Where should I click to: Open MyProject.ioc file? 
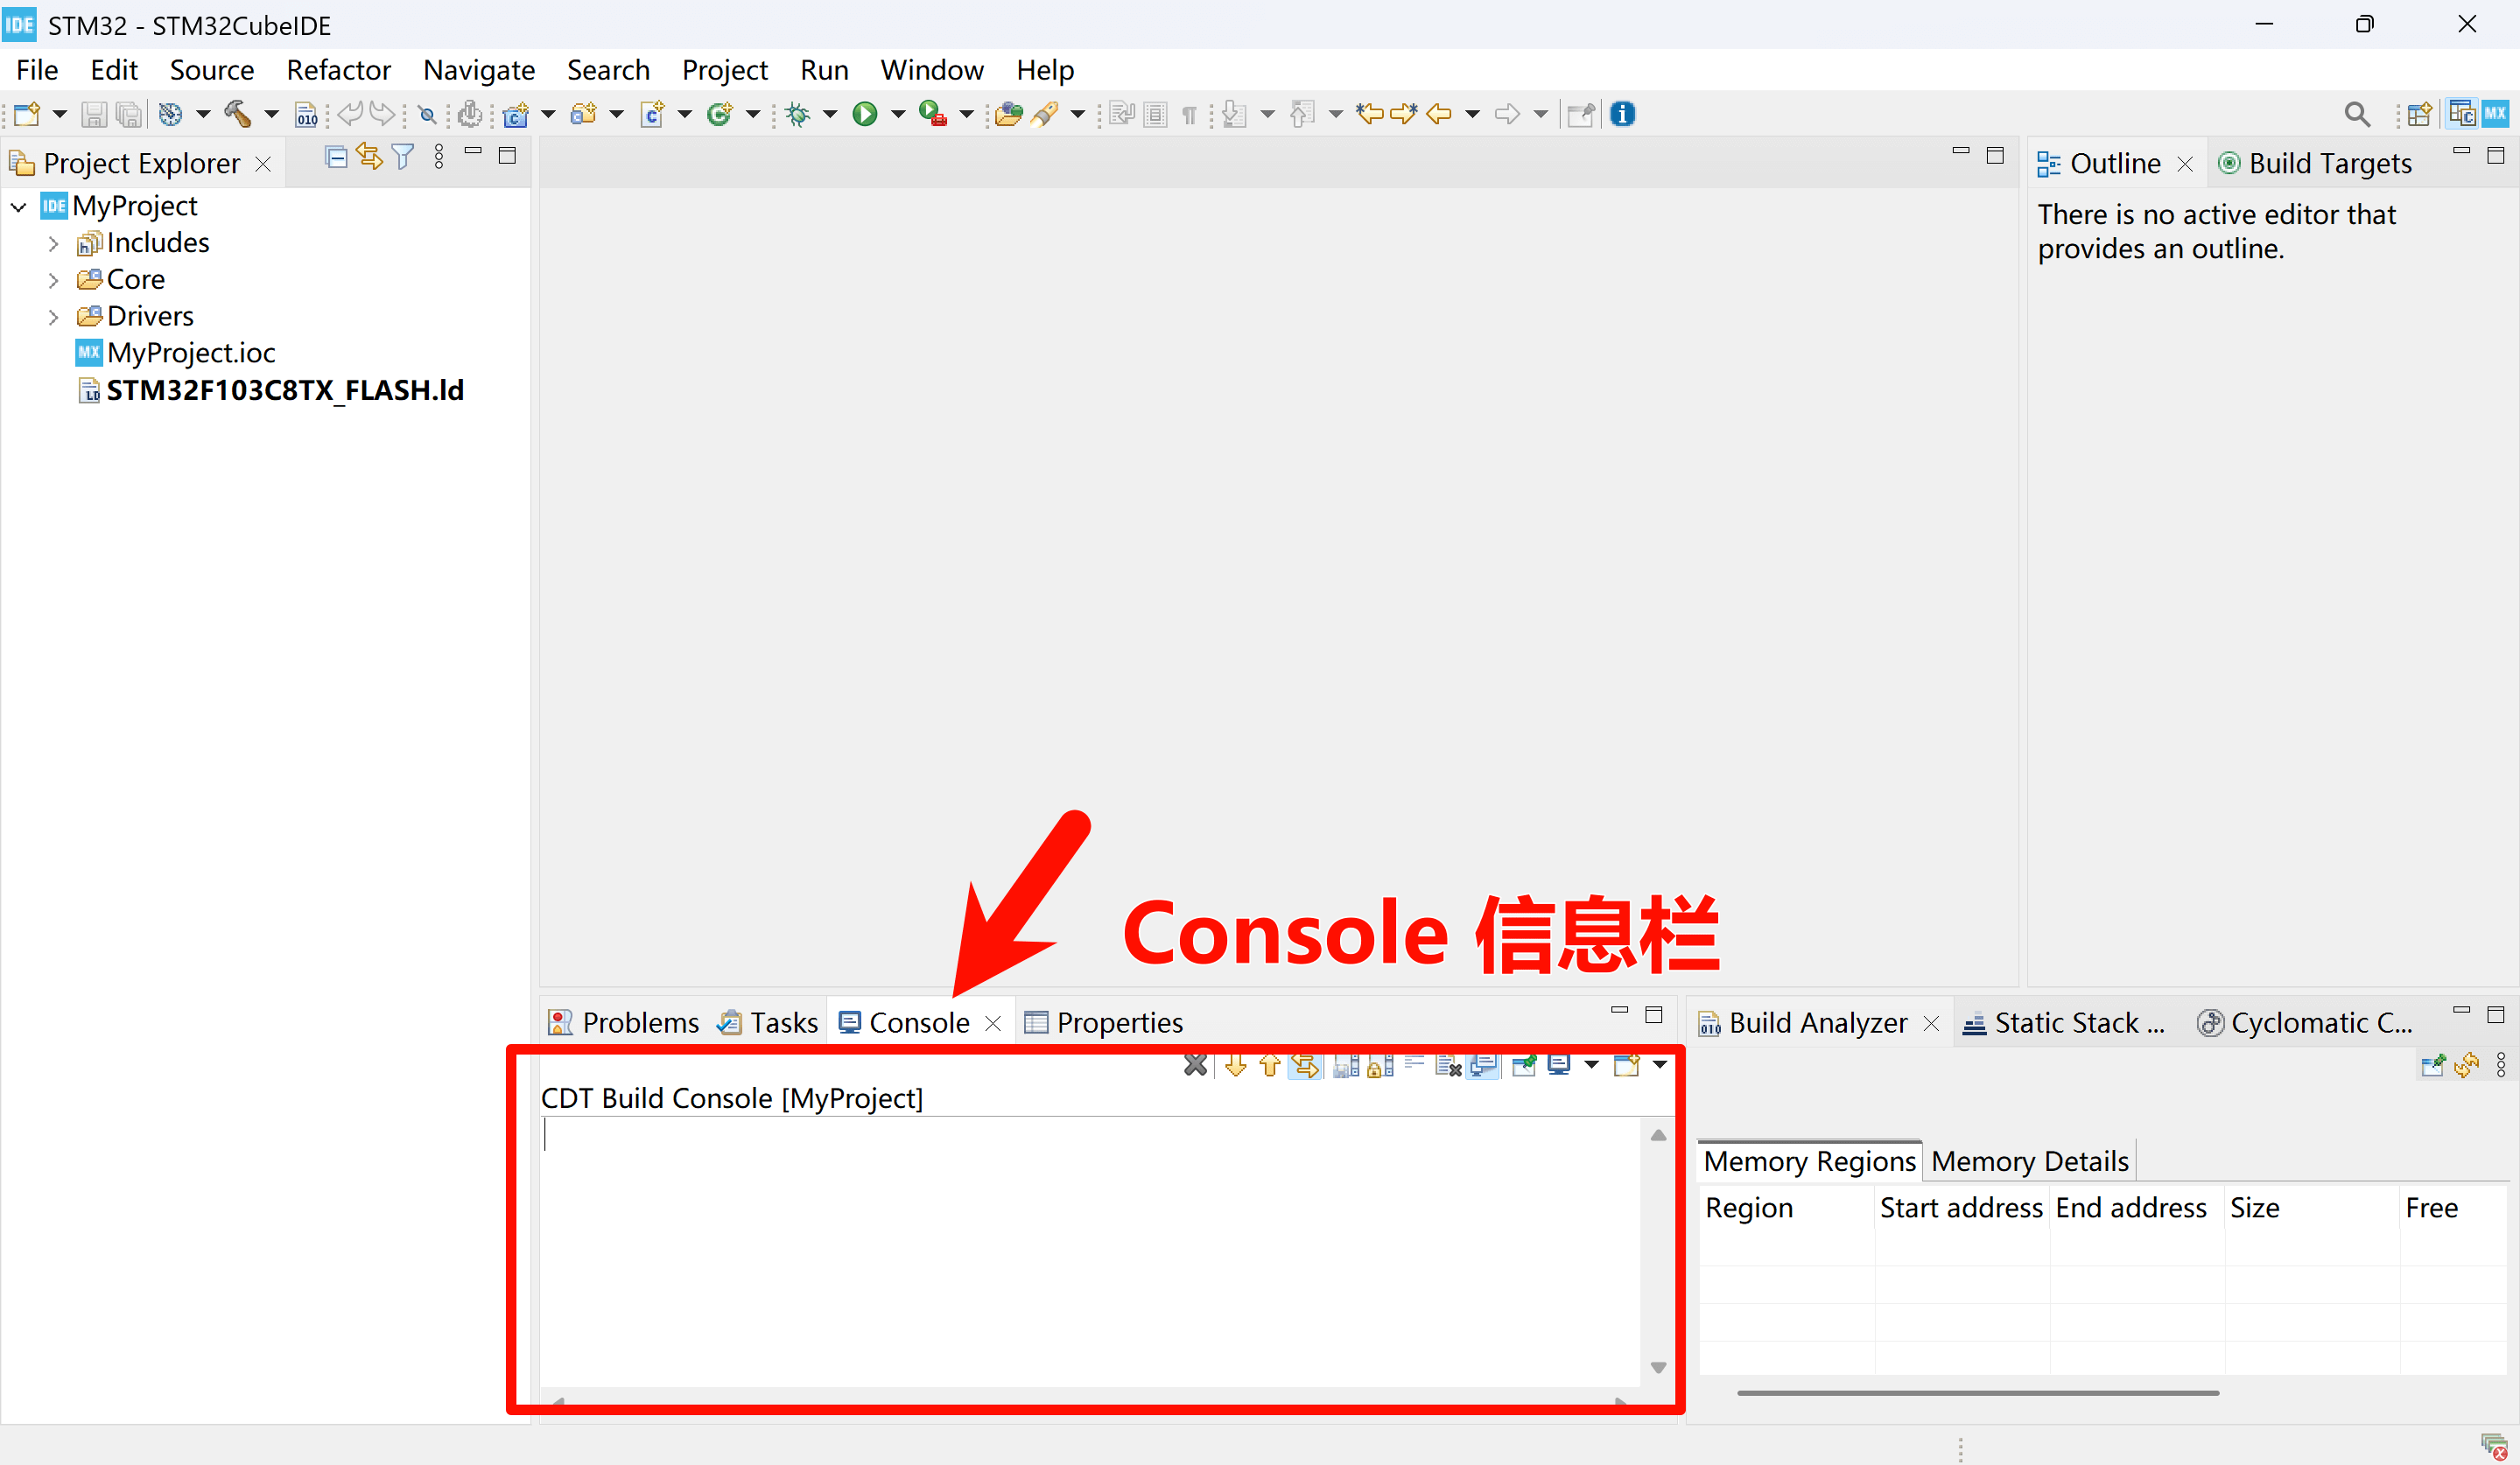tap(190, 353)
